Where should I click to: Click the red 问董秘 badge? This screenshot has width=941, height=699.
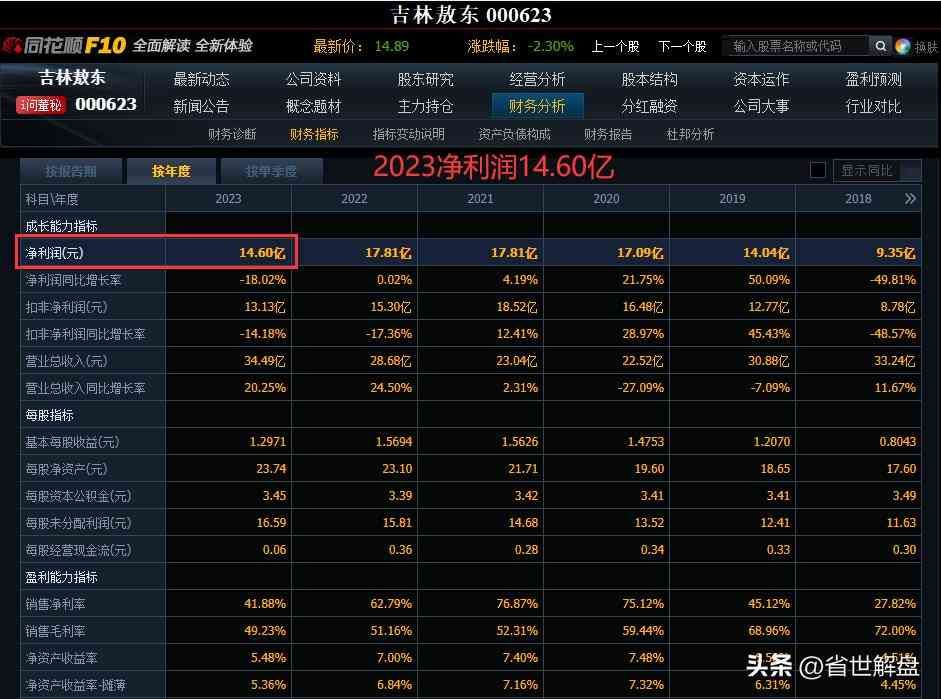point(41,104)
